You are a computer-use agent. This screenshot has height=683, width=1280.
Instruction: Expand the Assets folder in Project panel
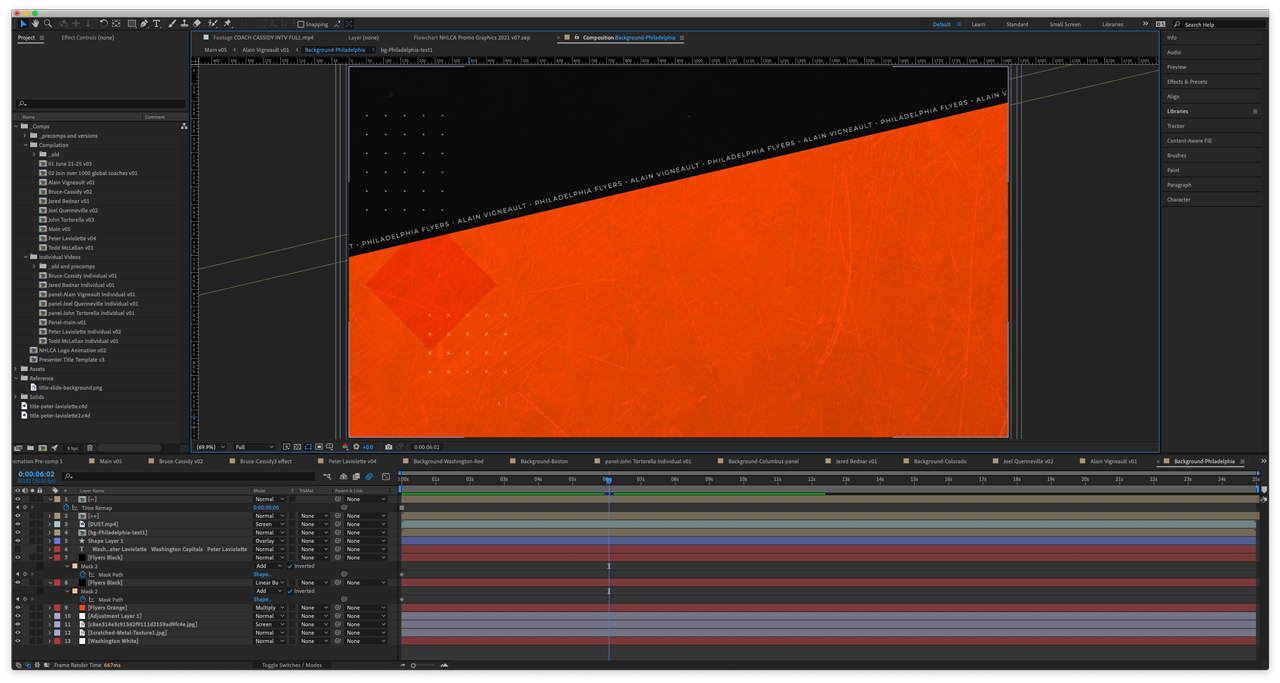pos(16,369)
